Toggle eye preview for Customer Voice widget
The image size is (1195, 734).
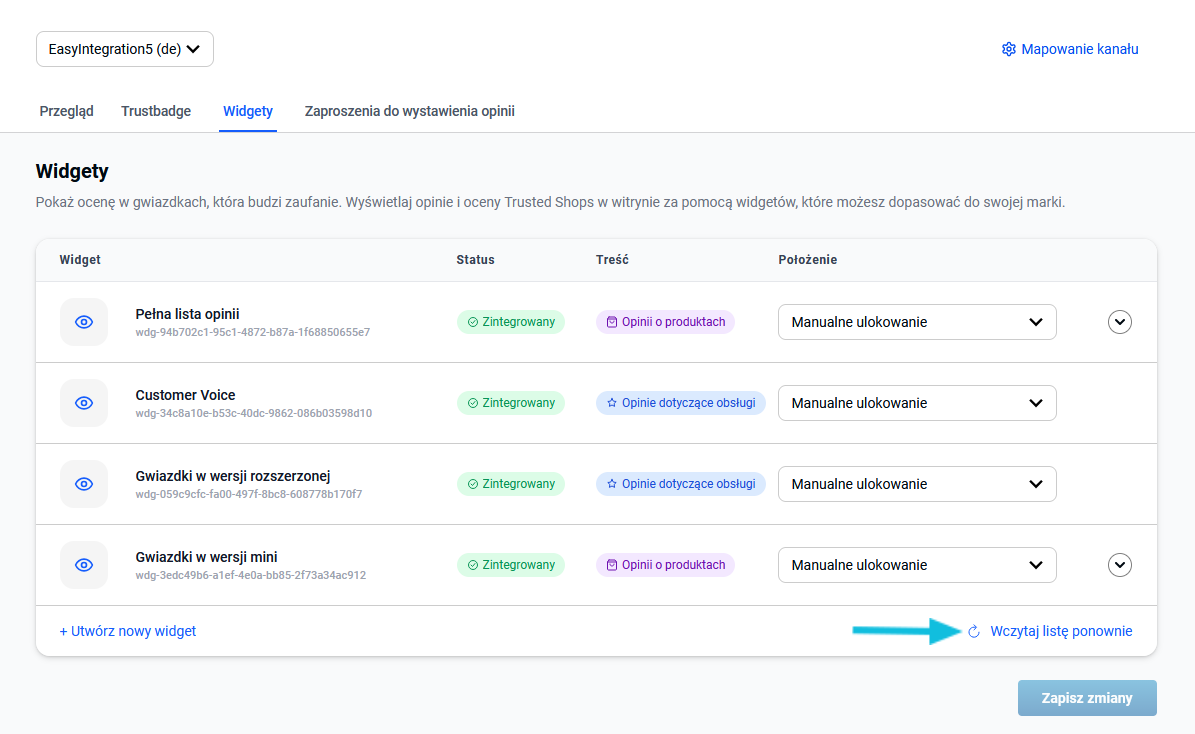coord(84,403)
